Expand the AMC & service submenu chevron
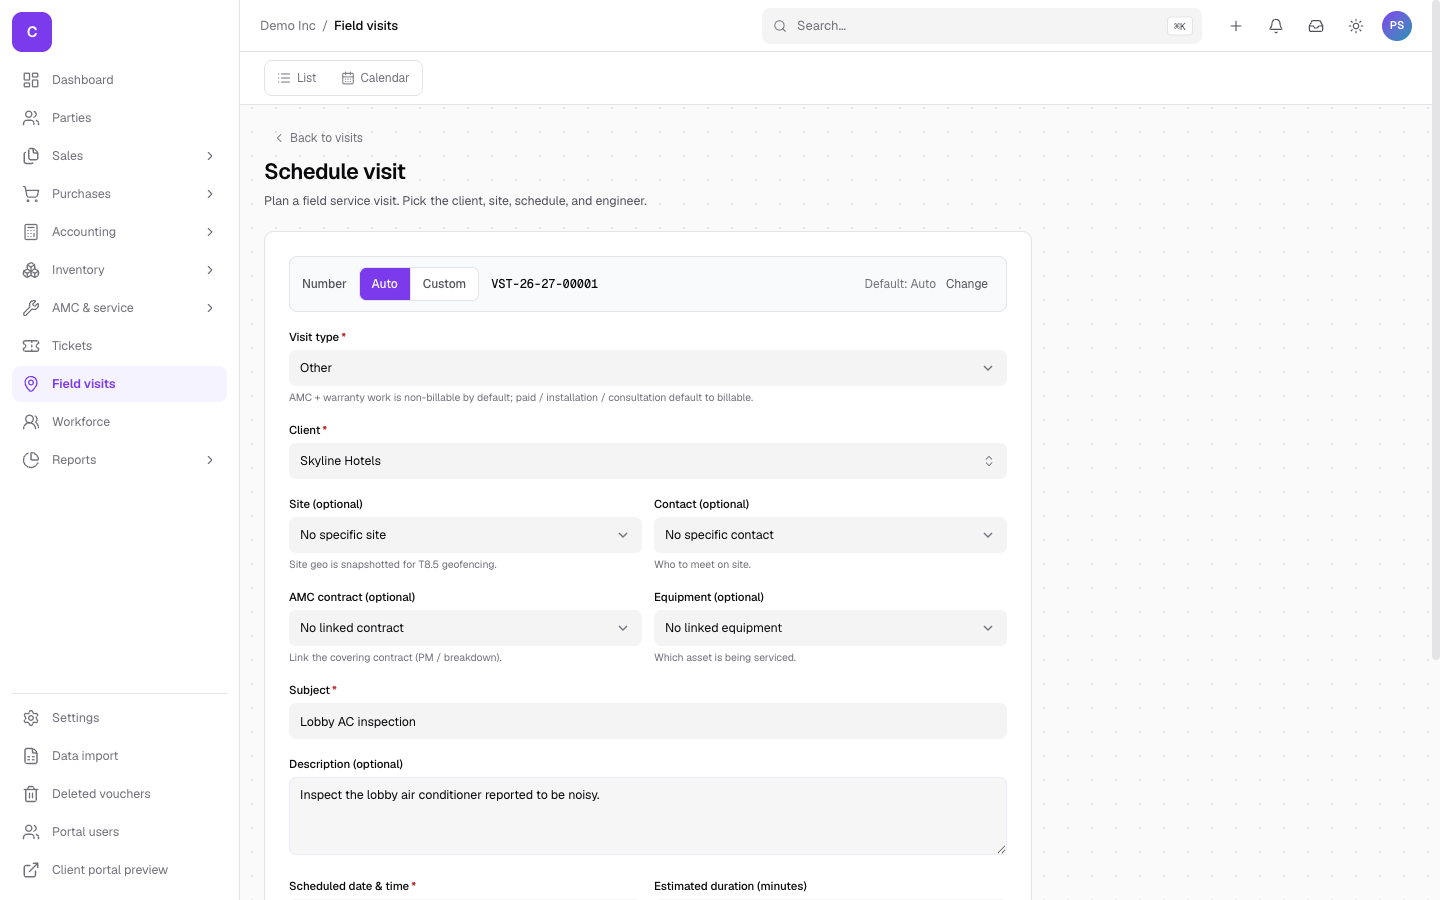Viewport: 1440px width, 900px height. click(x=210, y=308)
